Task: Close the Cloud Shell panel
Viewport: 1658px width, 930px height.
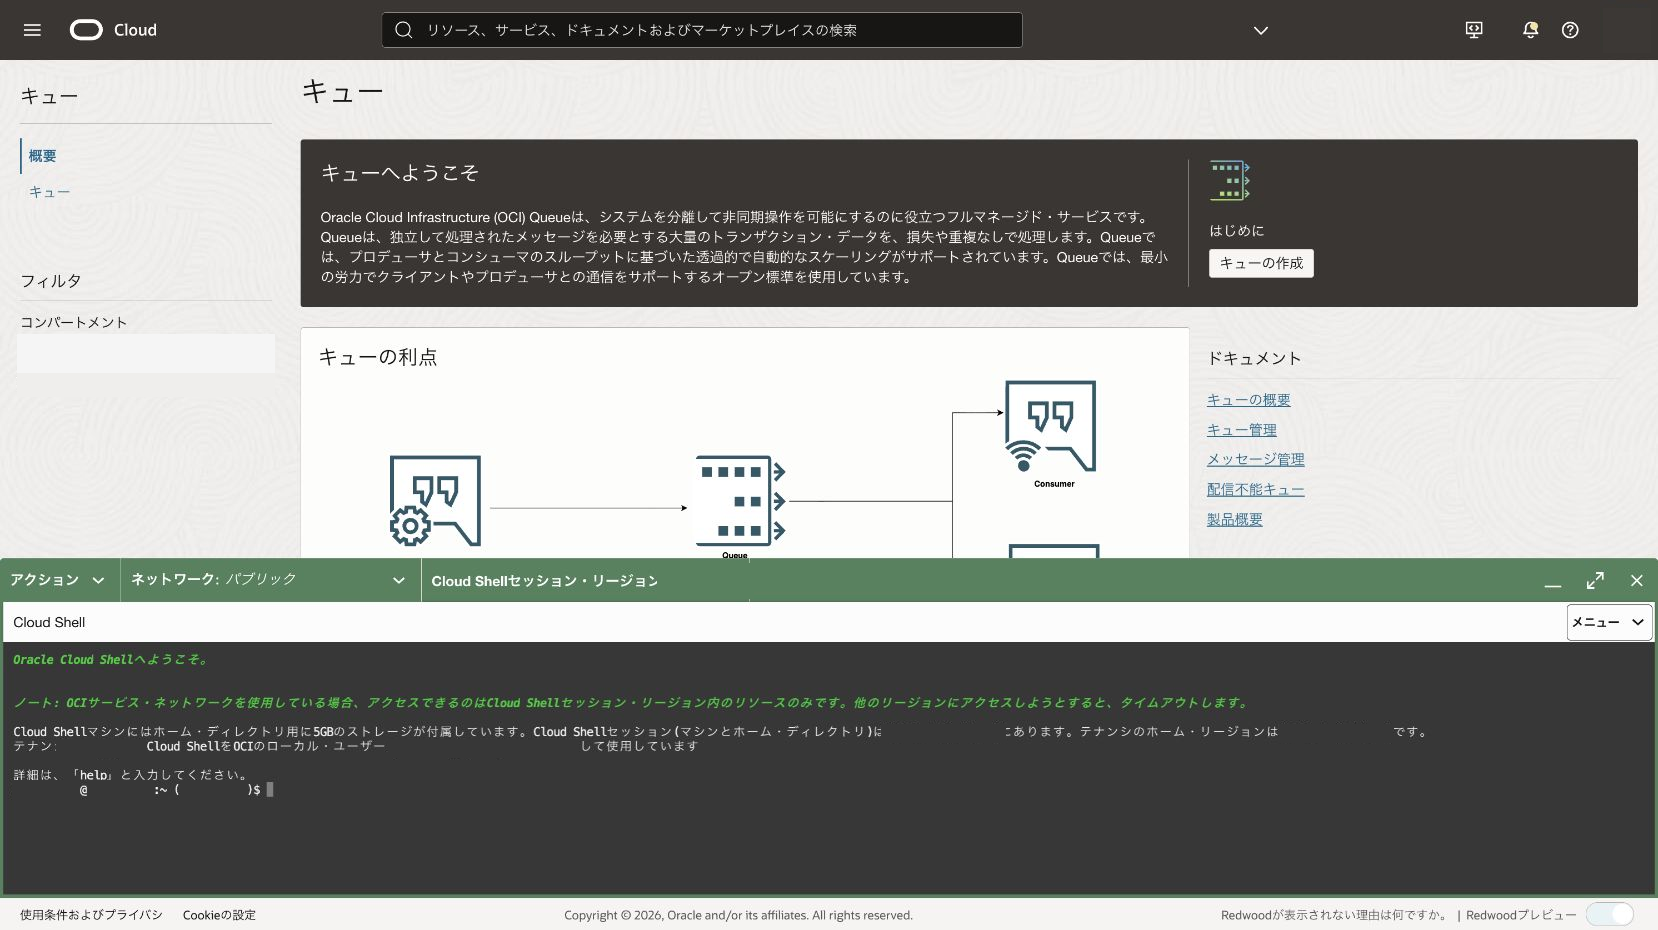Action: click(x=1637, y=581)
